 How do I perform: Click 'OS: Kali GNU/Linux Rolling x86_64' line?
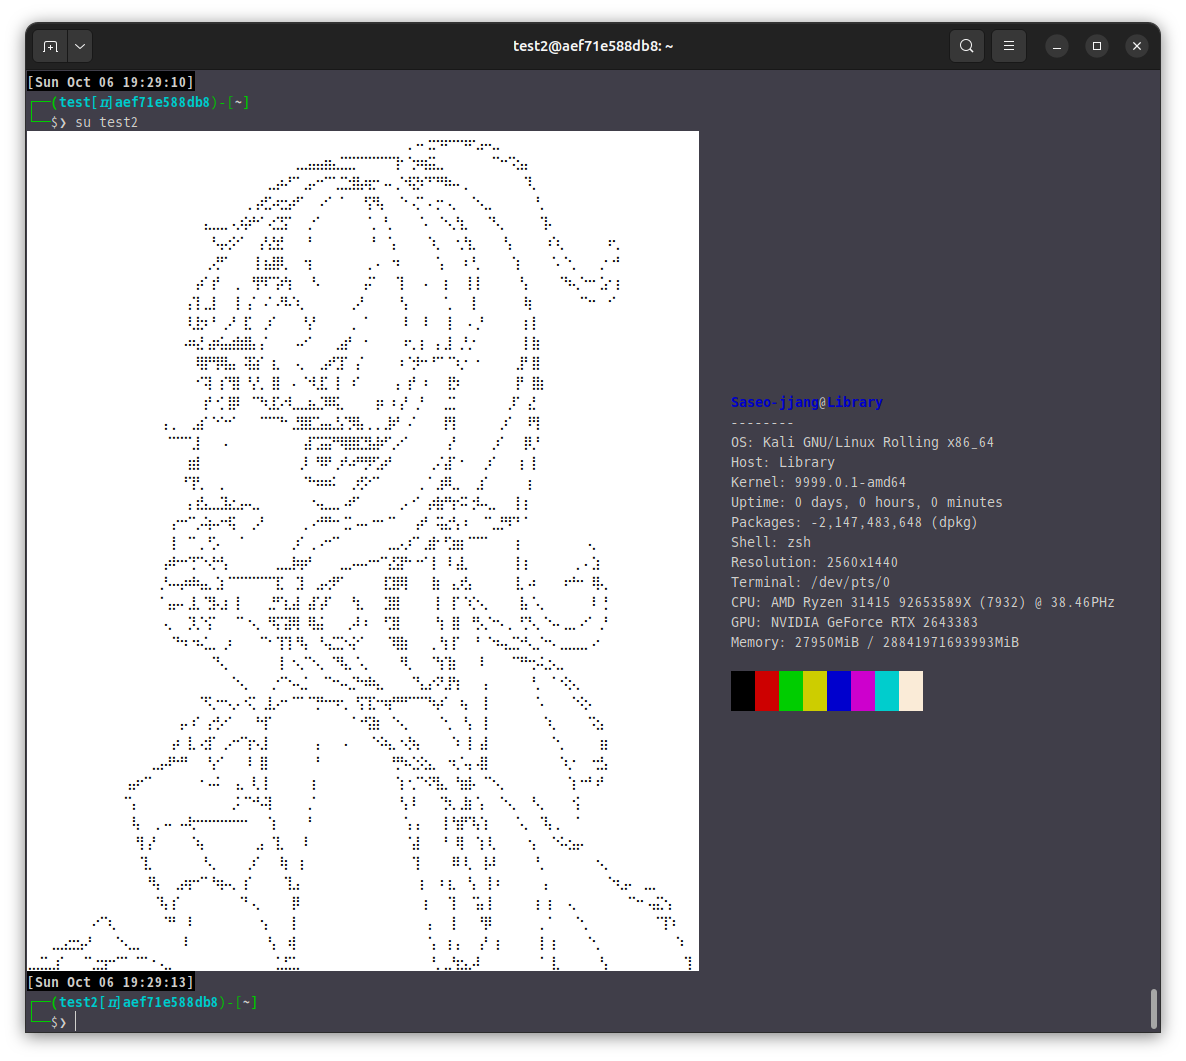click(862, 442)
